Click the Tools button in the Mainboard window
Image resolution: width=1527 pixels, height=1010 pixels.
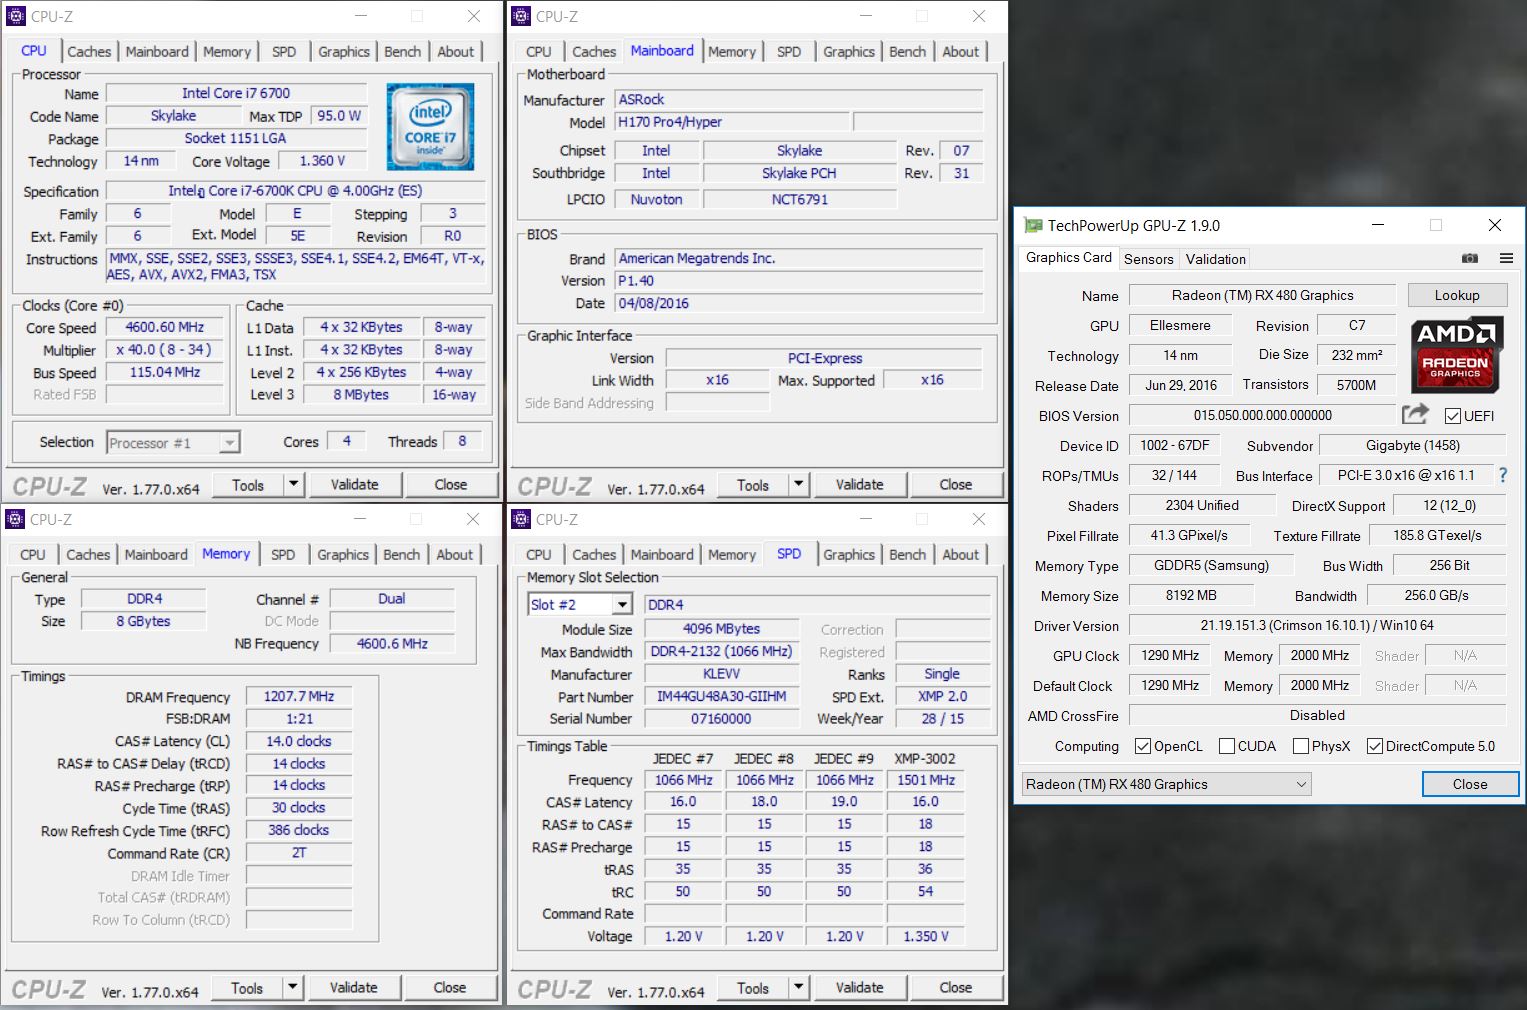point(753,484)
